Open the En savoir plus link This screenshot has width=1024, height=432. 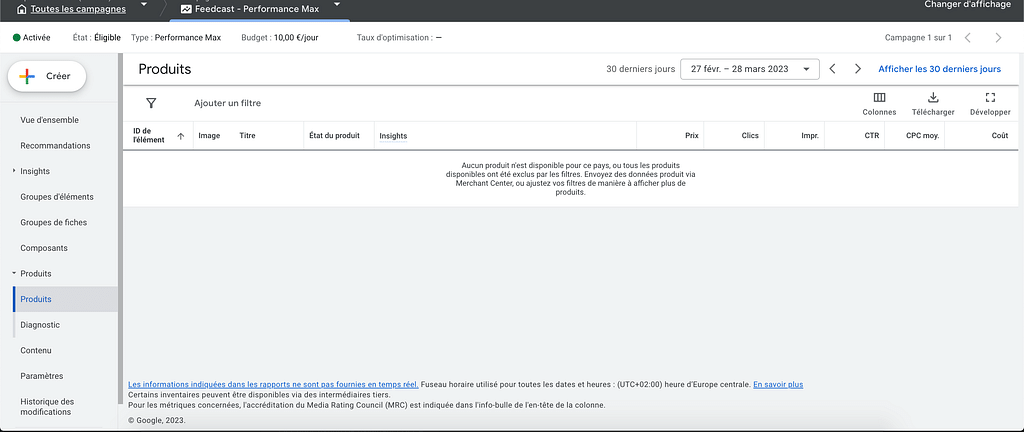coord(777,384)
